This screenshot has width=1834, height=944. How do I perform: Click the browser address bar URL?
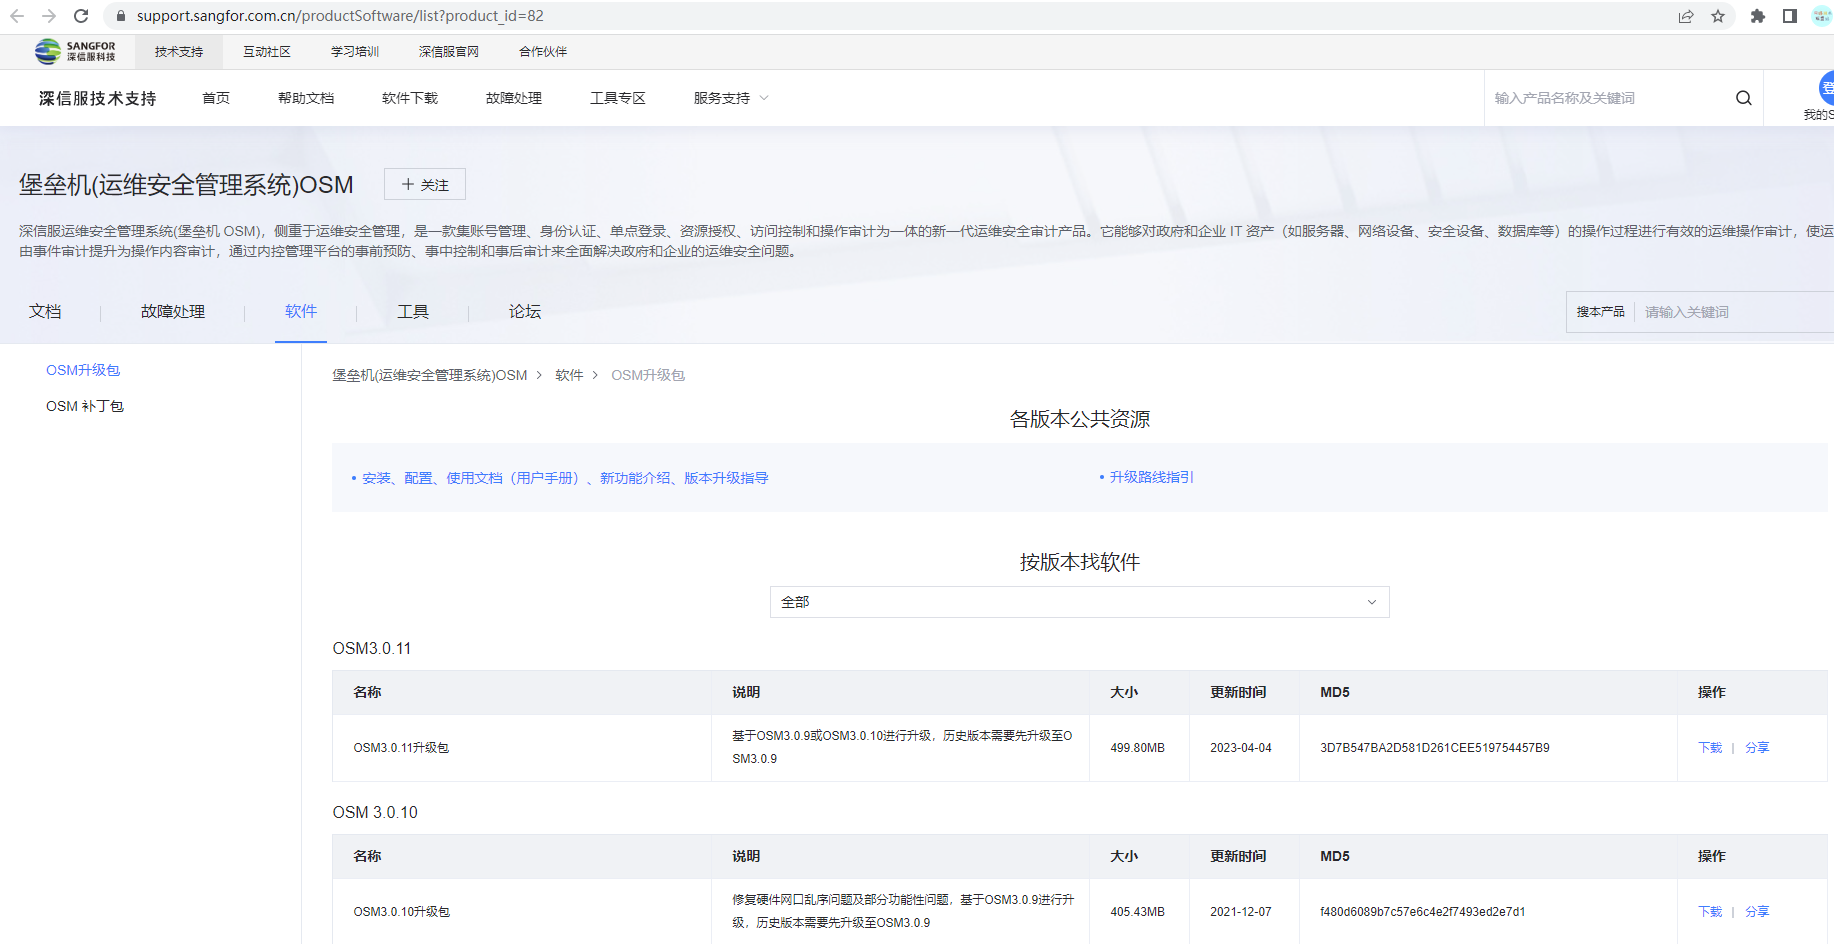click(340, 16)
